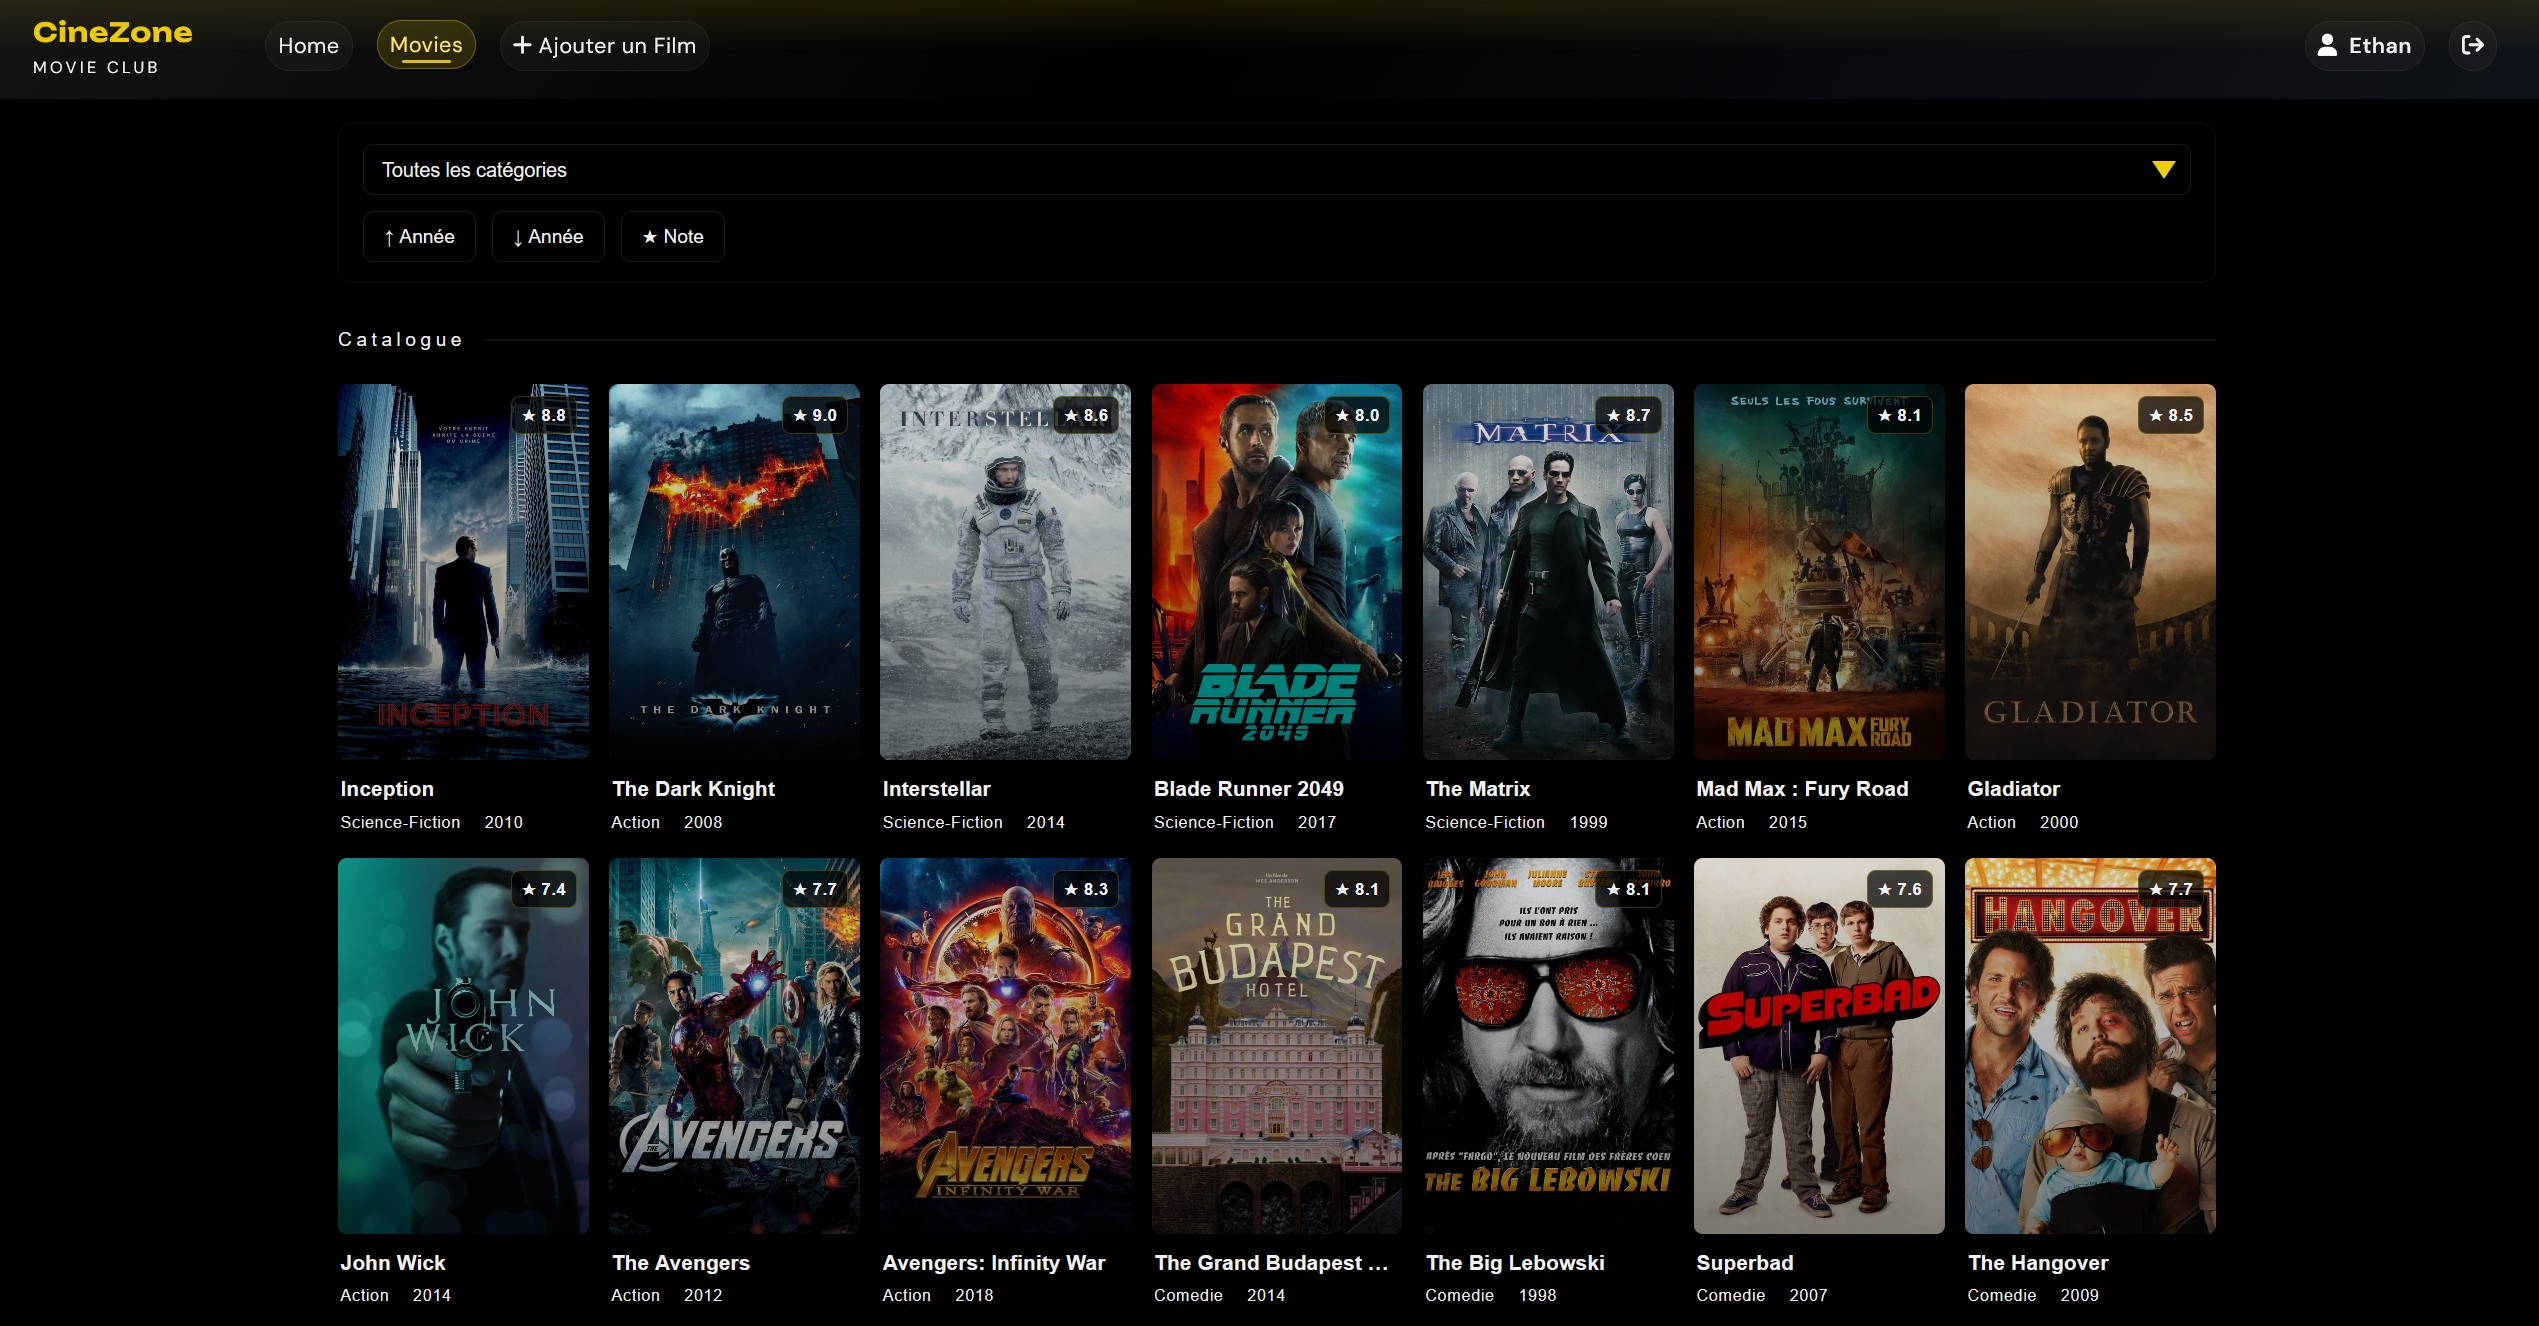This screenshot has height=1326, width=2539.
Task: Click the CineZone Movie Club logo
Action: [x=112, y=46]
